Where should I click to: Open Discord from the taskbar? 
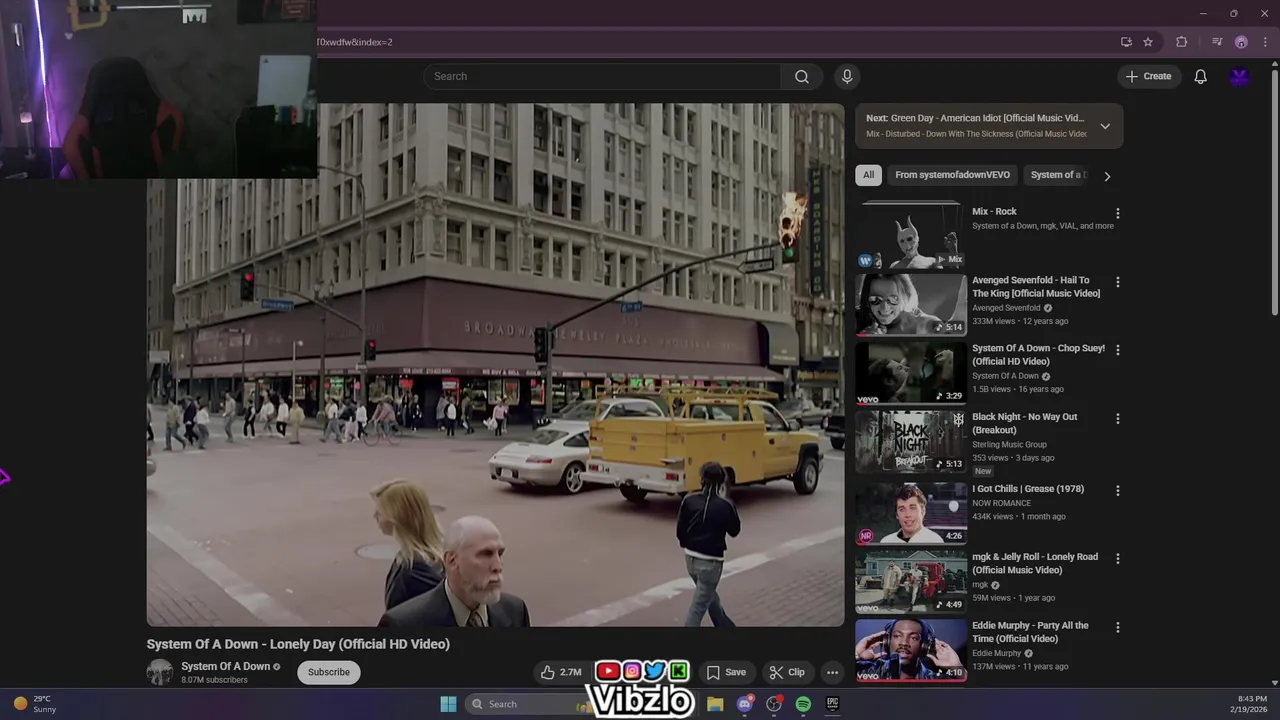(744, 704)
